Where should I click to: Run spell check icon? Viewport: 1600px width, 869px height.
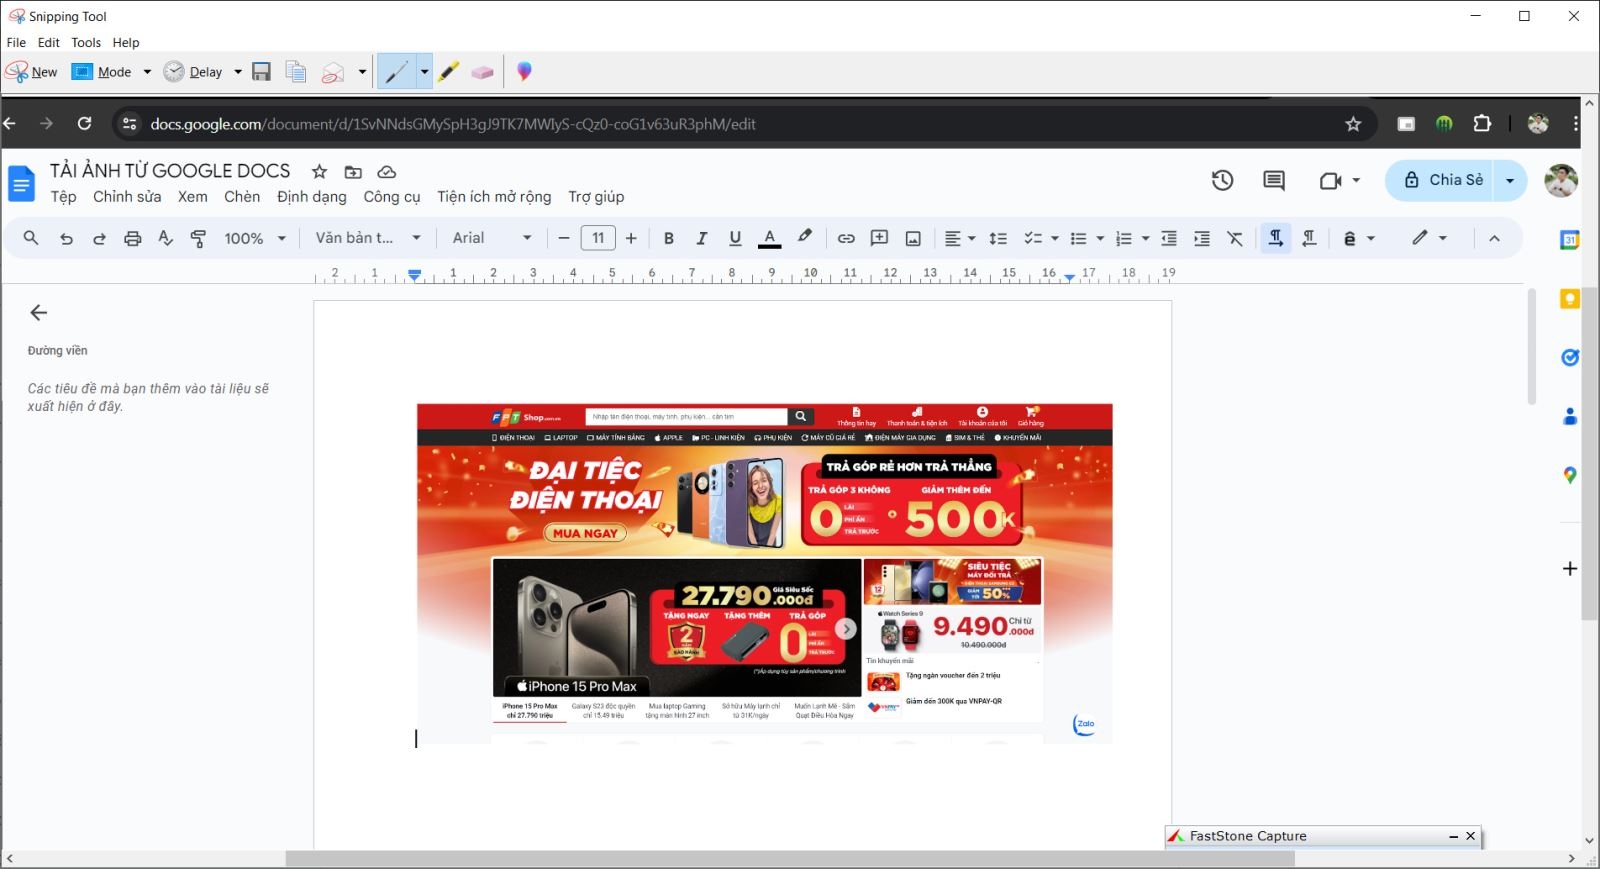(166, 238)
